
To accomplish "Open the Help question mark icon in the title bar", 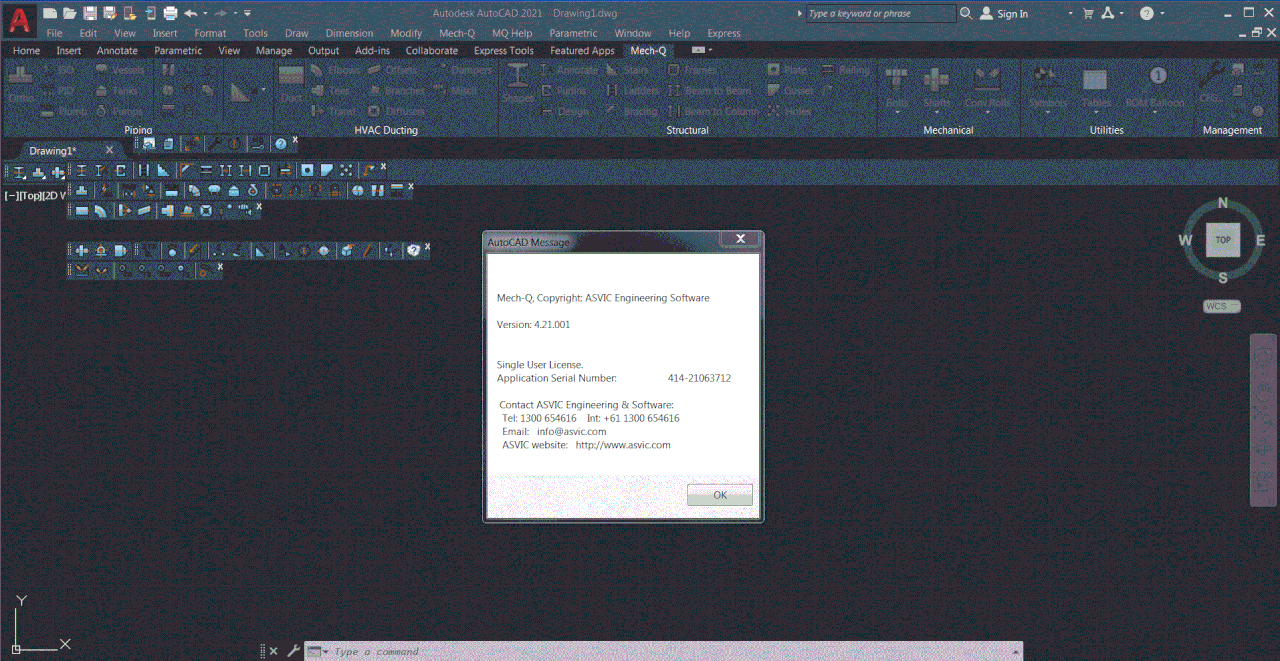I will (1146, 13).
